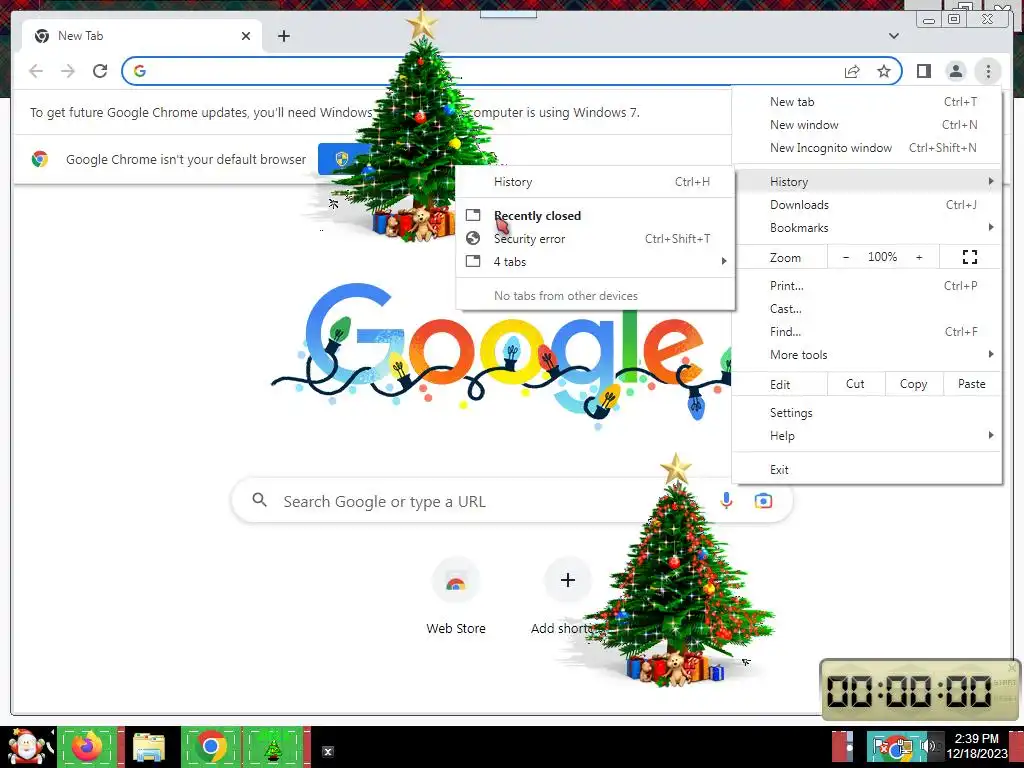
Task: Click the 00:00:00 timer widget
Action: point(920,690)
